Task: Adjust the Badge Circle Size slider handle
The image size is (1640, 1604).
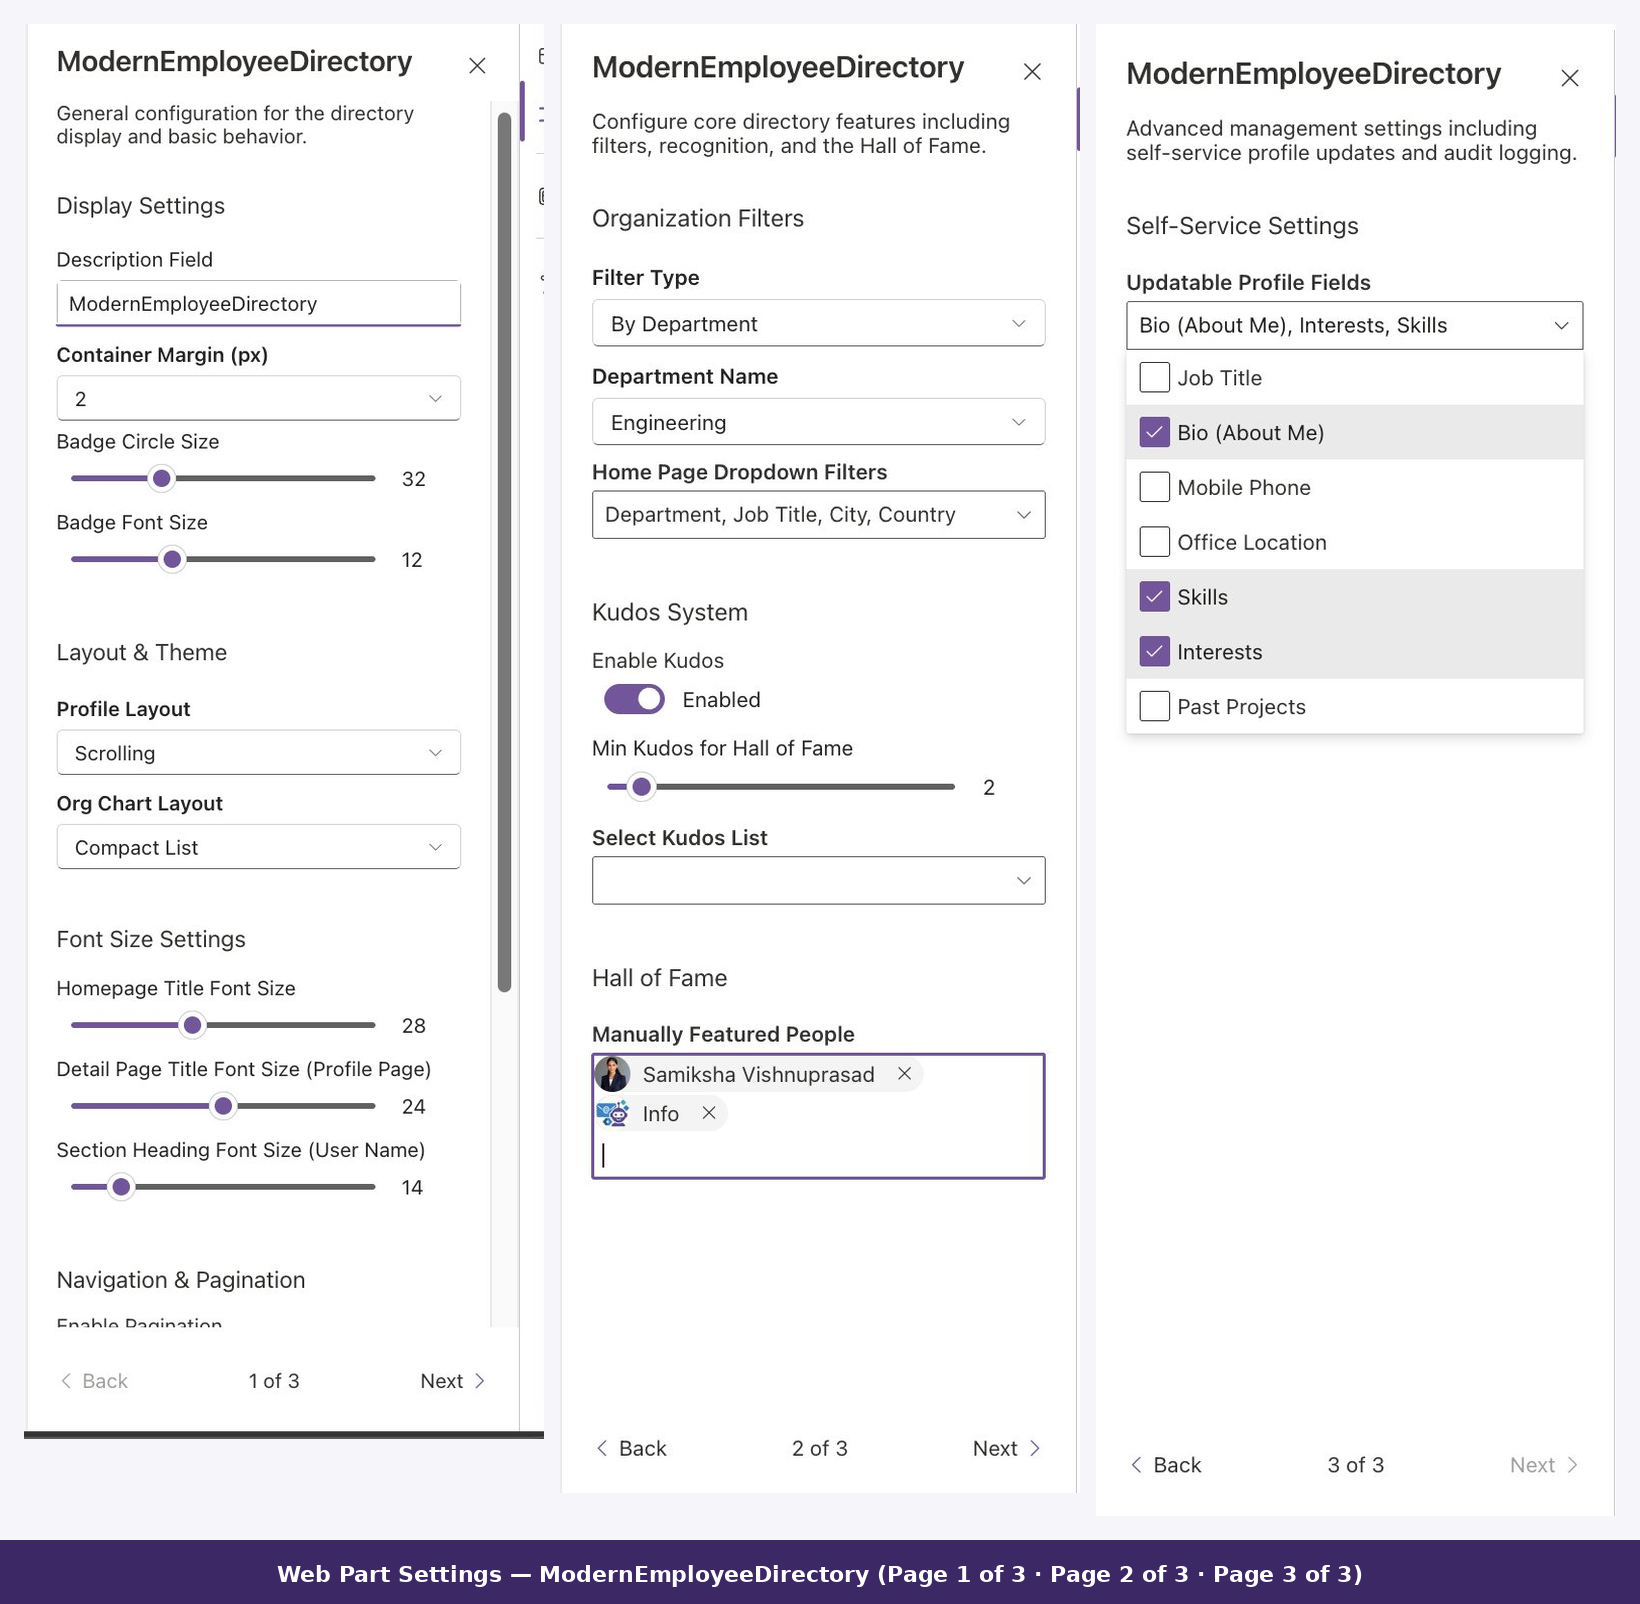Action: (161, 479)
